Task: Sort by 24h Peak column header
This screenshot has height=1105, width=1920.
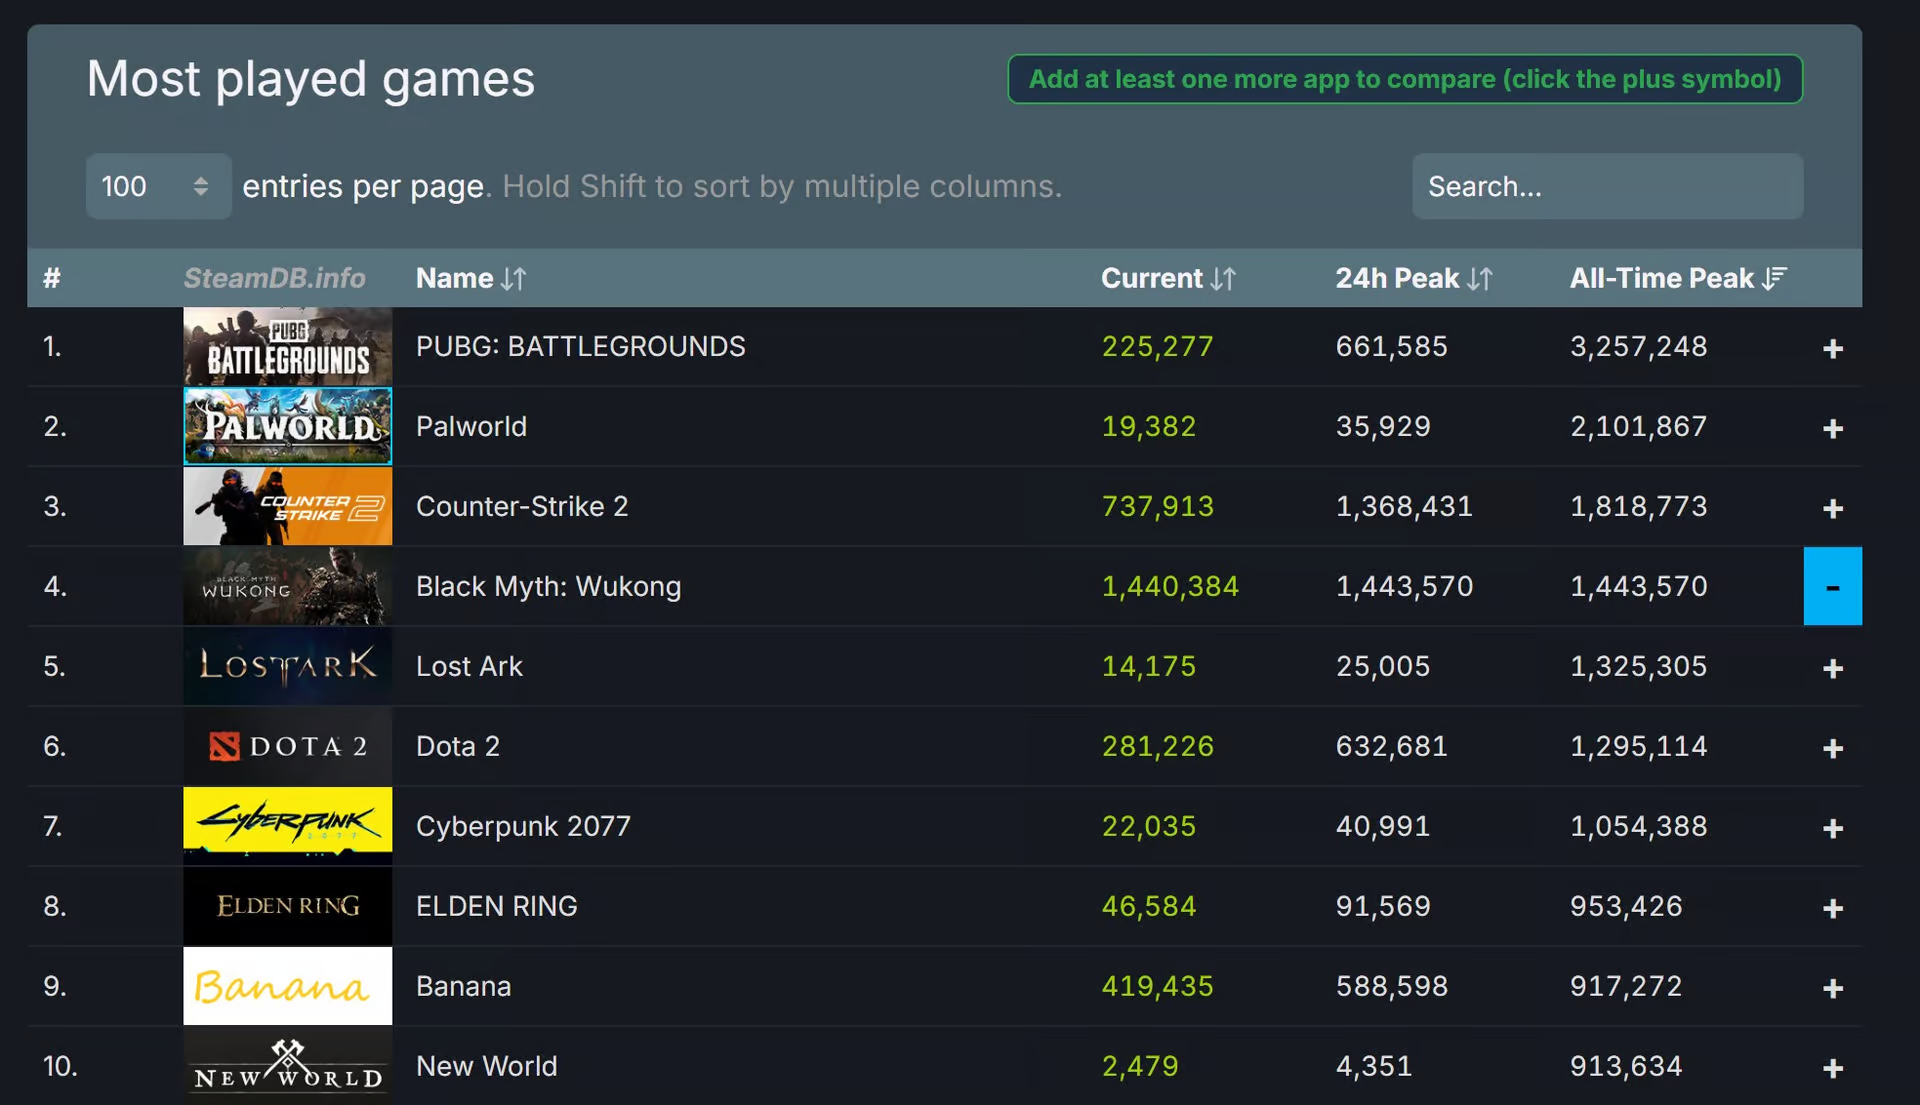Action: tap(1413, 278)
